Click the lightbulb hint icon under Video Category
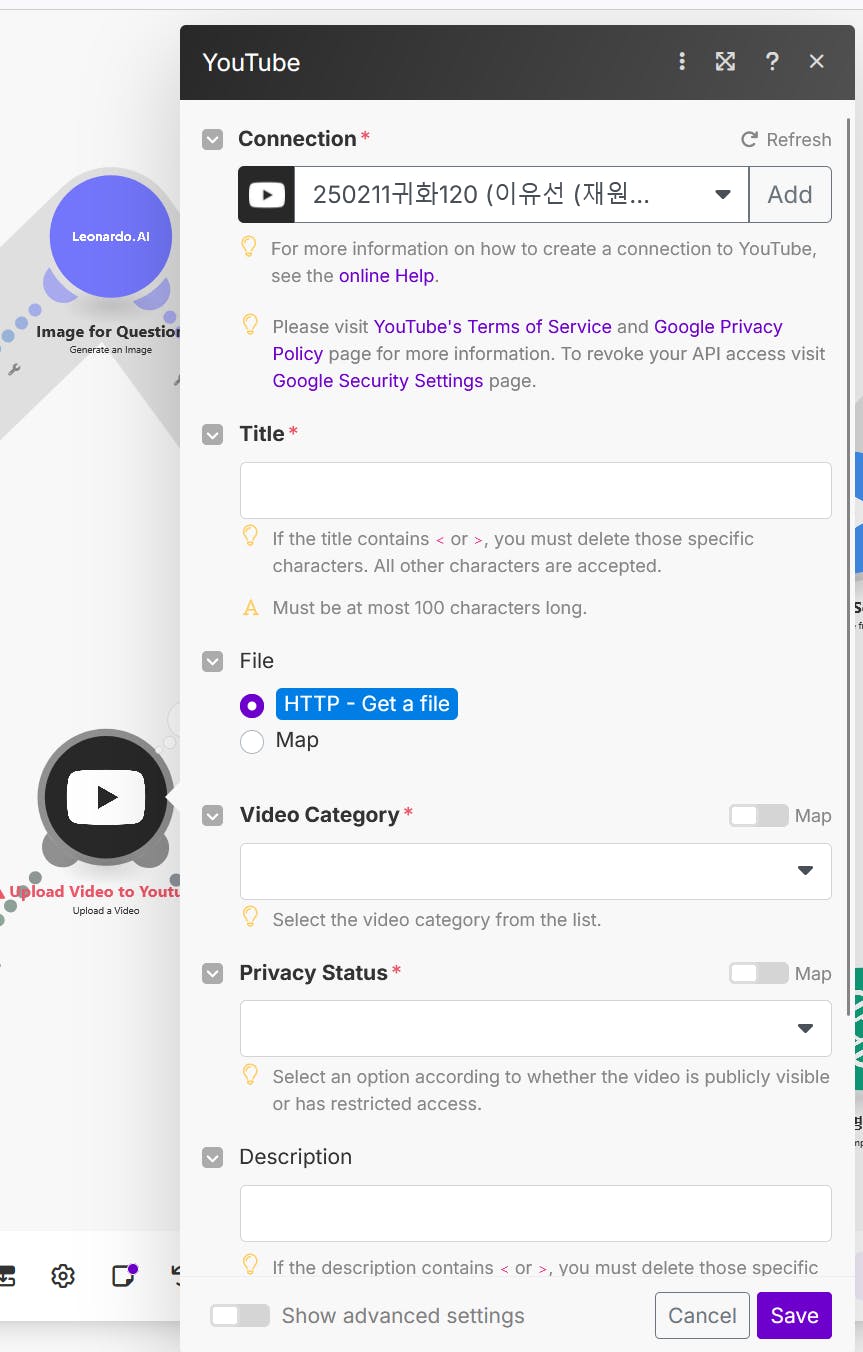 tap(251, 917)
